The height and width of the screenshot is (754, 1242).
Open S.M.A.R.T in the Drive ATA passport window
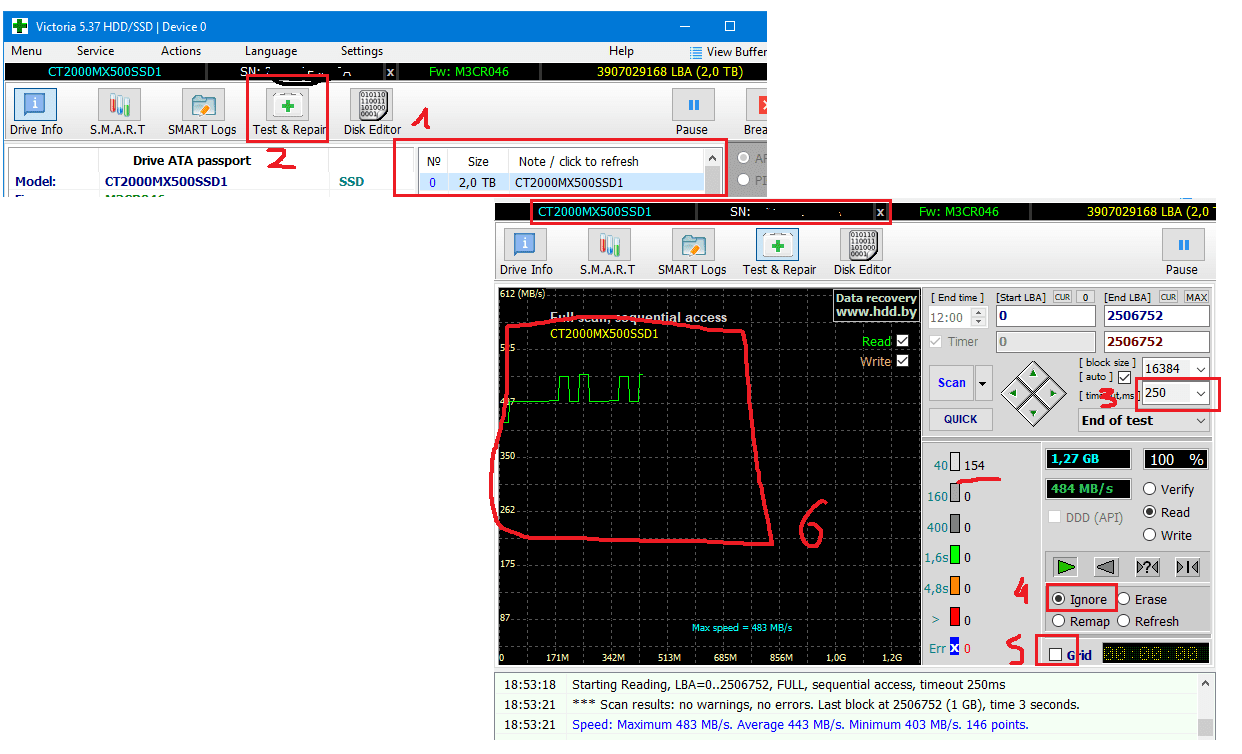tap(118, 112)
